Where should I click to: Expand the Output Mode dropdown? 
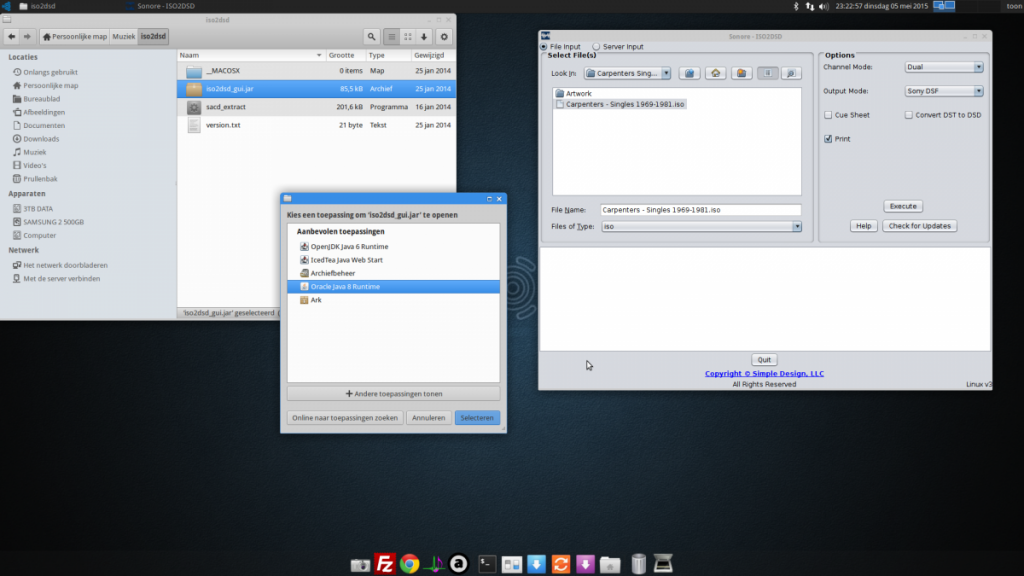[x=943, y=91]
